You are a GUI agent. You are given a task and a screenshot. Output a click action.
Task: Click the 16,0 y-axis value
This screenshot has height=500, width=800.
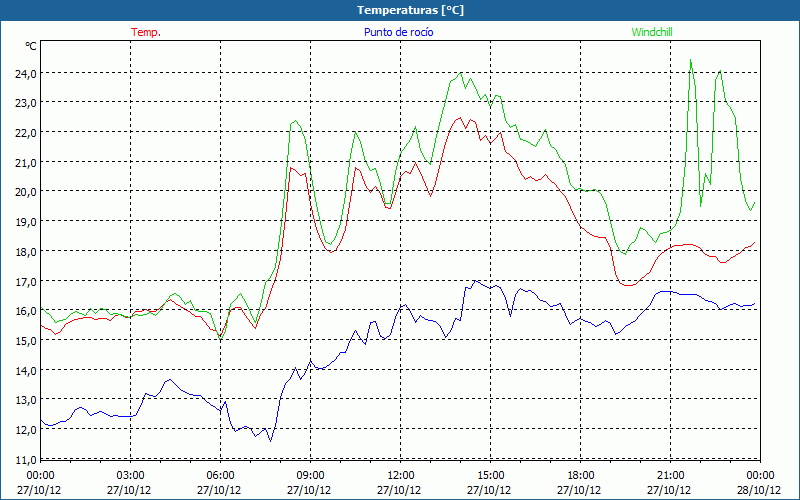point(26,311)
